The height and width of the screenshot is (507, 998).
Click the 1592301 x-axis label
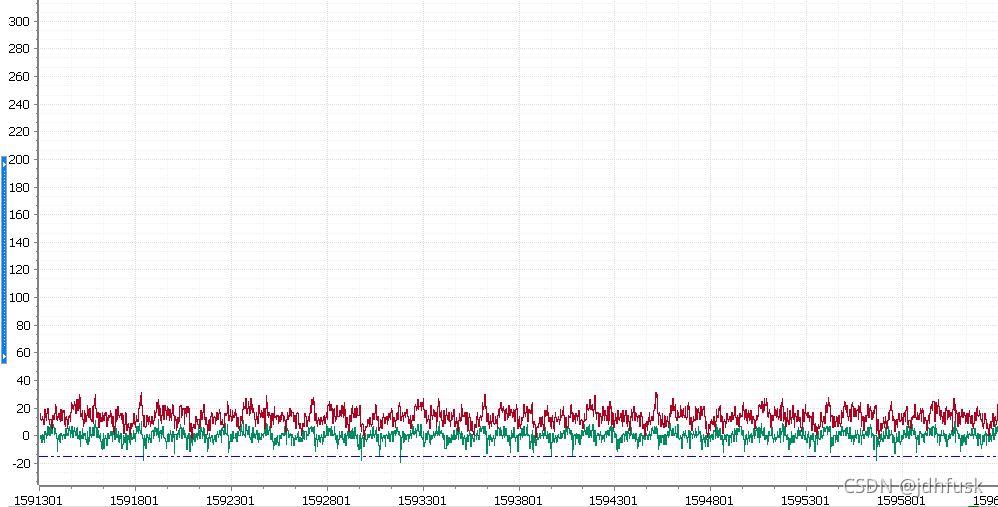point(230,501)
